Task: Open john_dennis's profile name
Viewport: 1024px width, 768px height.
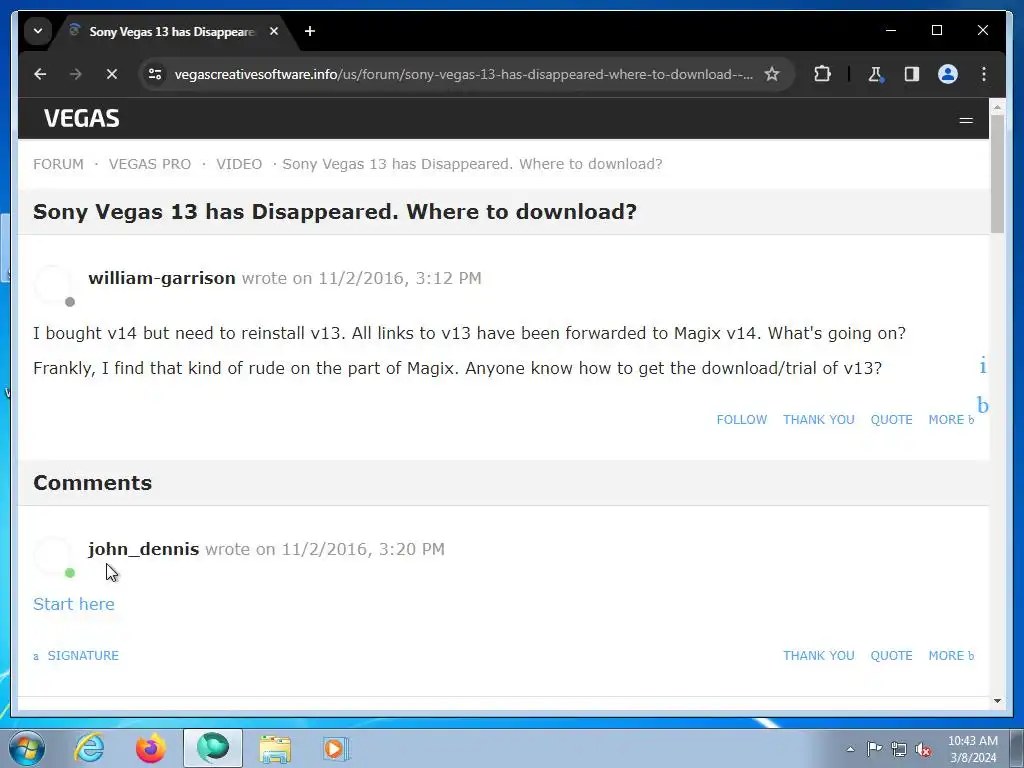Action: coord(144,549)
